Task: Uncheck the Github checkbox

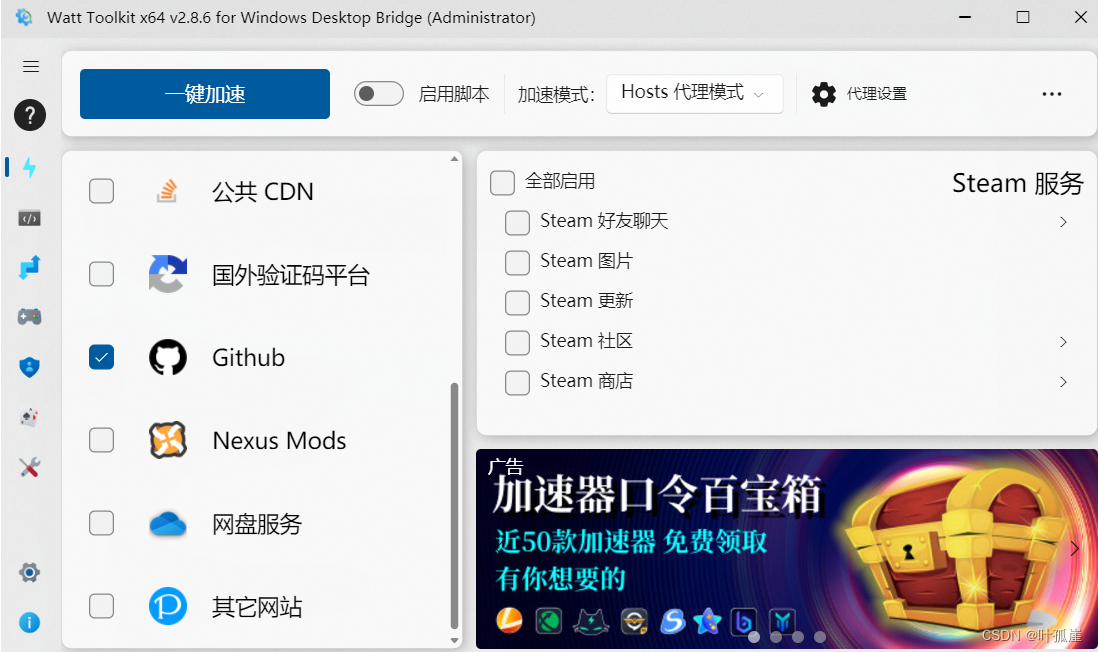Action: (x=102, y=357)
